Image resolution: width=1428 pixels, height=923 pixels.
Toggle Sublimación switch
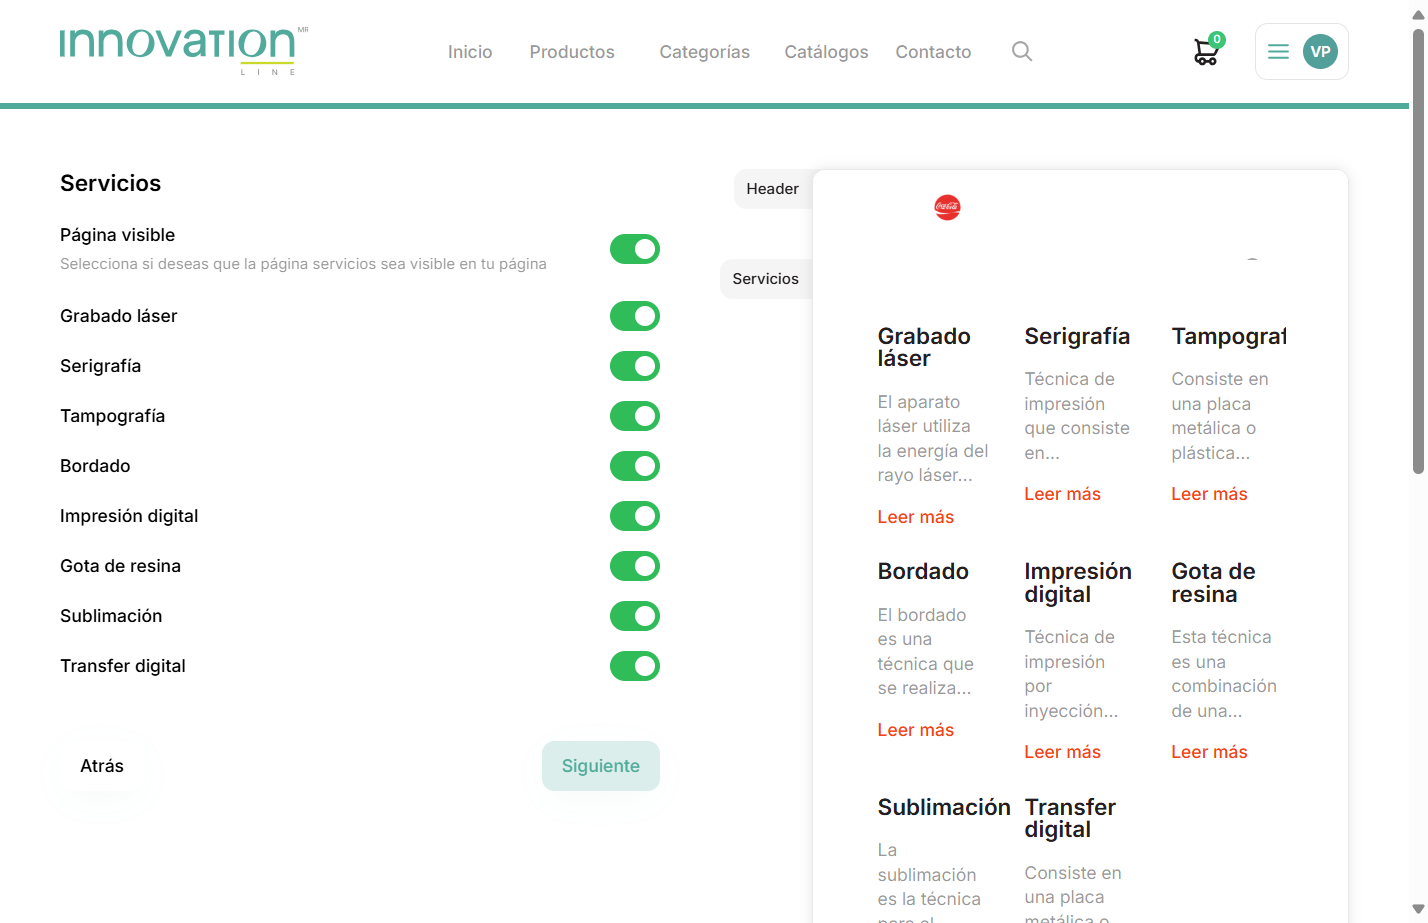click(x=635, y=616)
